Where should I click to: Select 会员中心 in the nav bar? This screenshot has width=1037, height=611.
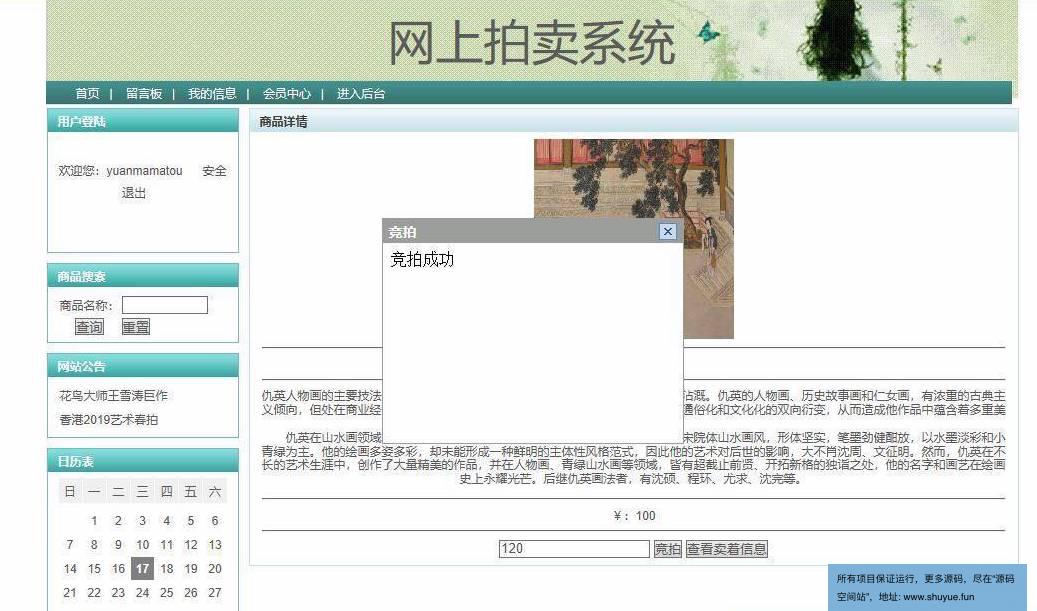pyautogui.click(x=286, y=94)
